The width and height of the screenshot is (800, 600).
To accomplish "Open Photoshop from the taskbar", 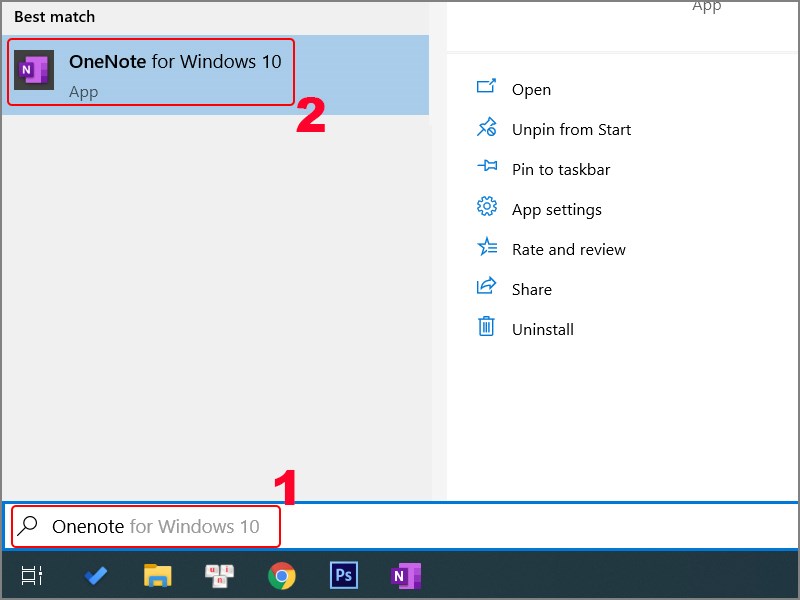I will pyautogui.click(x=343, y=576).
